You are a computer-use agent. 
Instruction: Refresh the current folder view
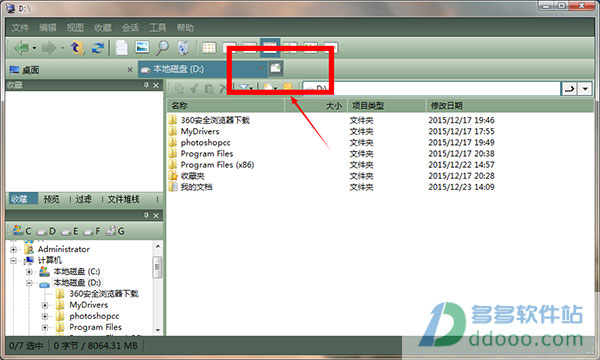pyautogui.click(x=98, y=48)
